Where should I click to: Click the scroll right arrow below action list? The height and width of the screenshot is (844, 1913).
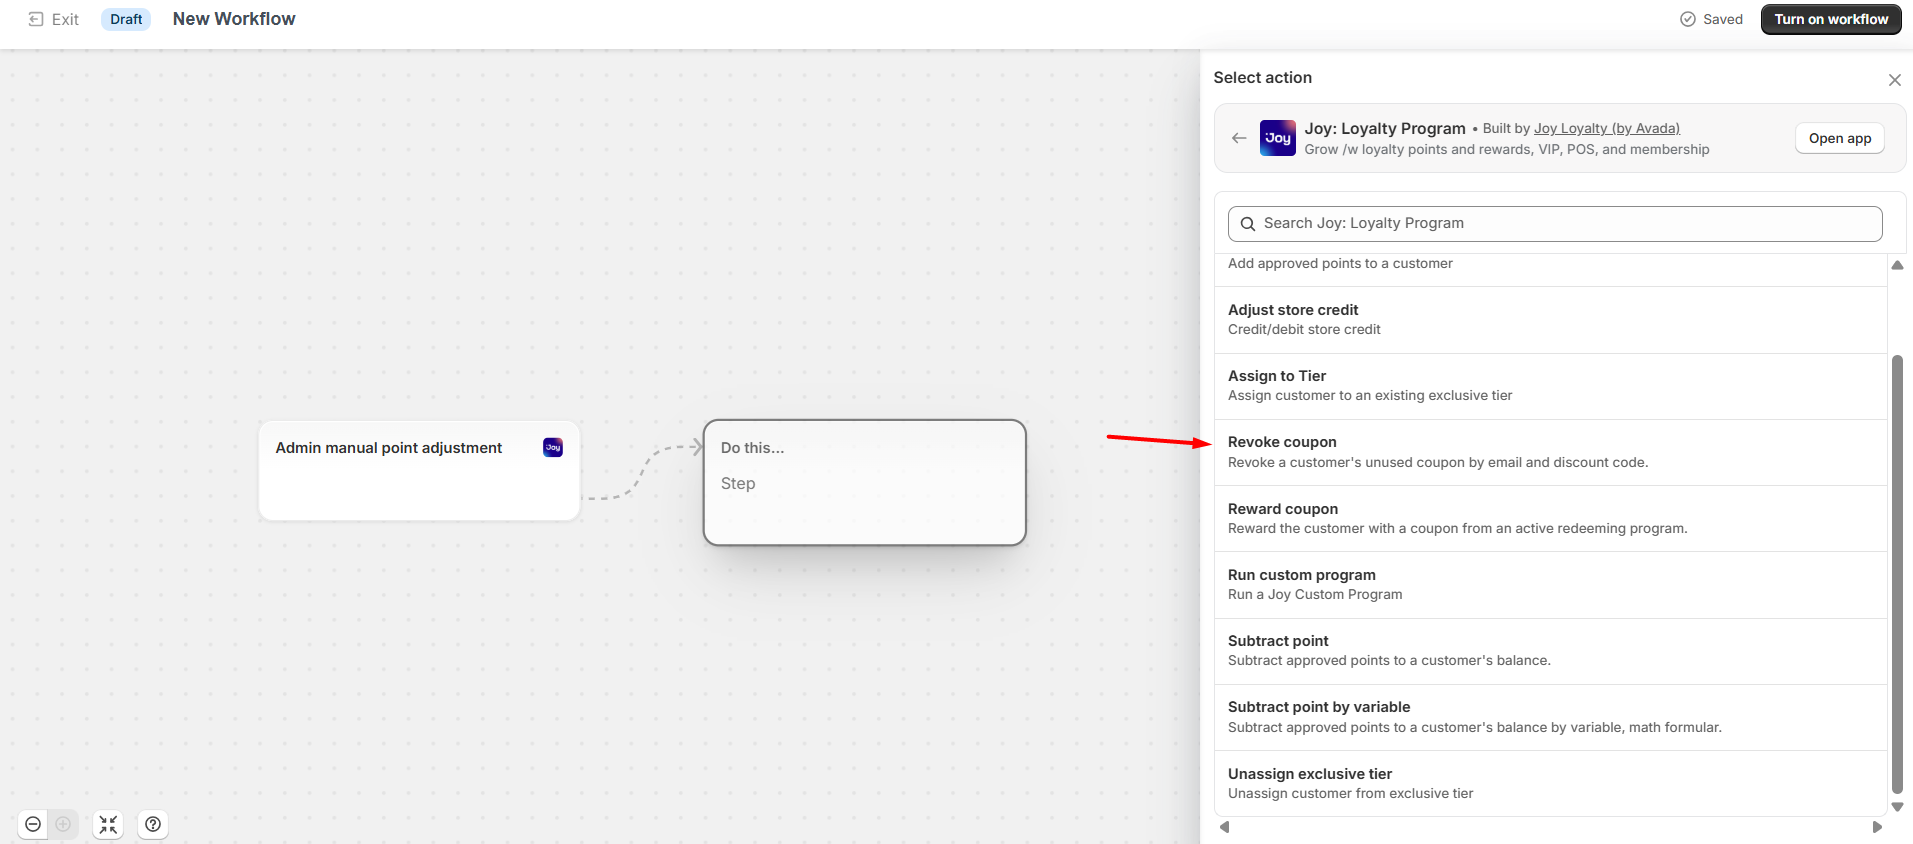coord(1877,827)
